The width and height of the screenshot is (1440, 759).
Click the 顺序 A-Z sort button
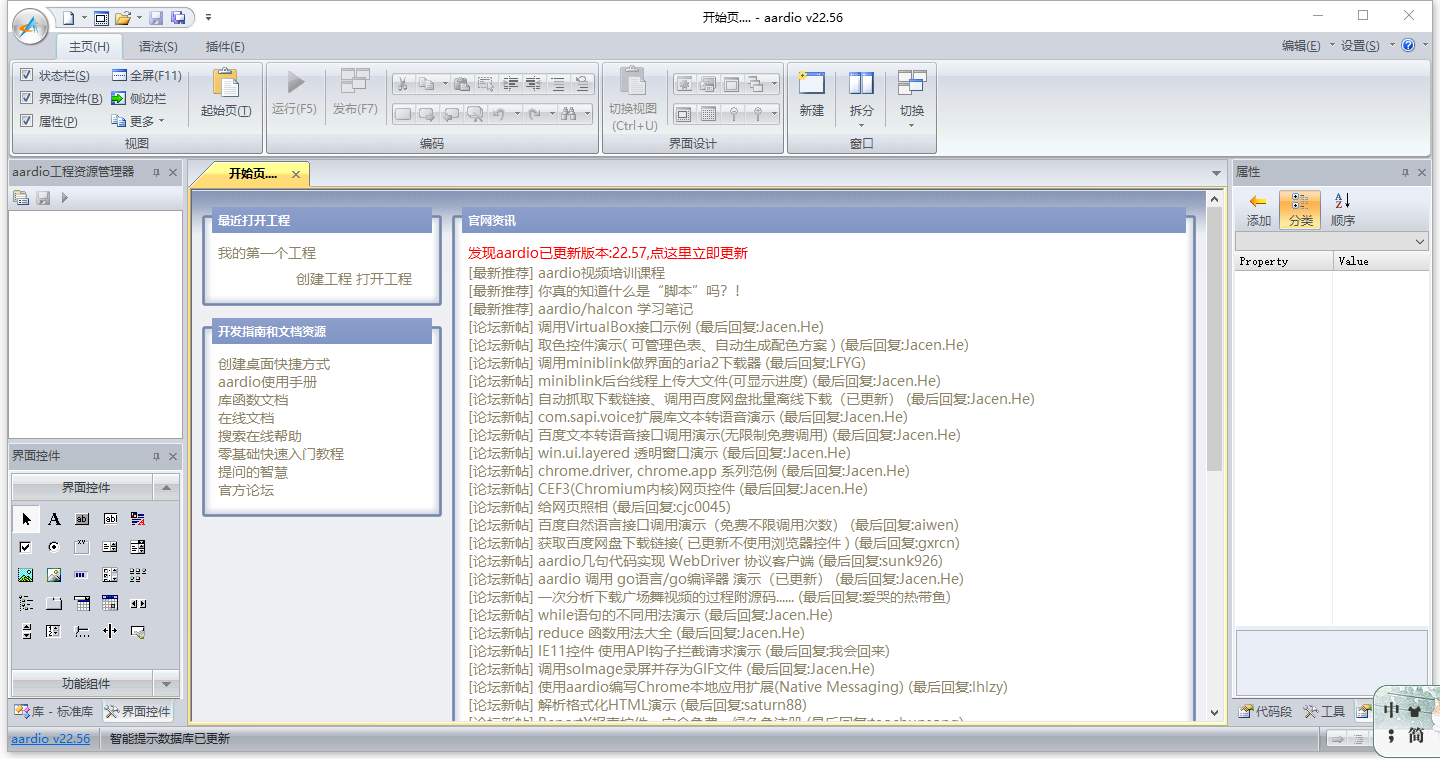tap(1343, 210)
